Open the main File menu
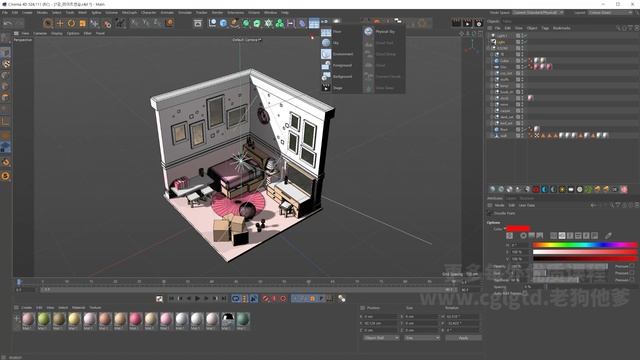The width and height of the screenshot is (640, 360). click(x=5, y=13)
